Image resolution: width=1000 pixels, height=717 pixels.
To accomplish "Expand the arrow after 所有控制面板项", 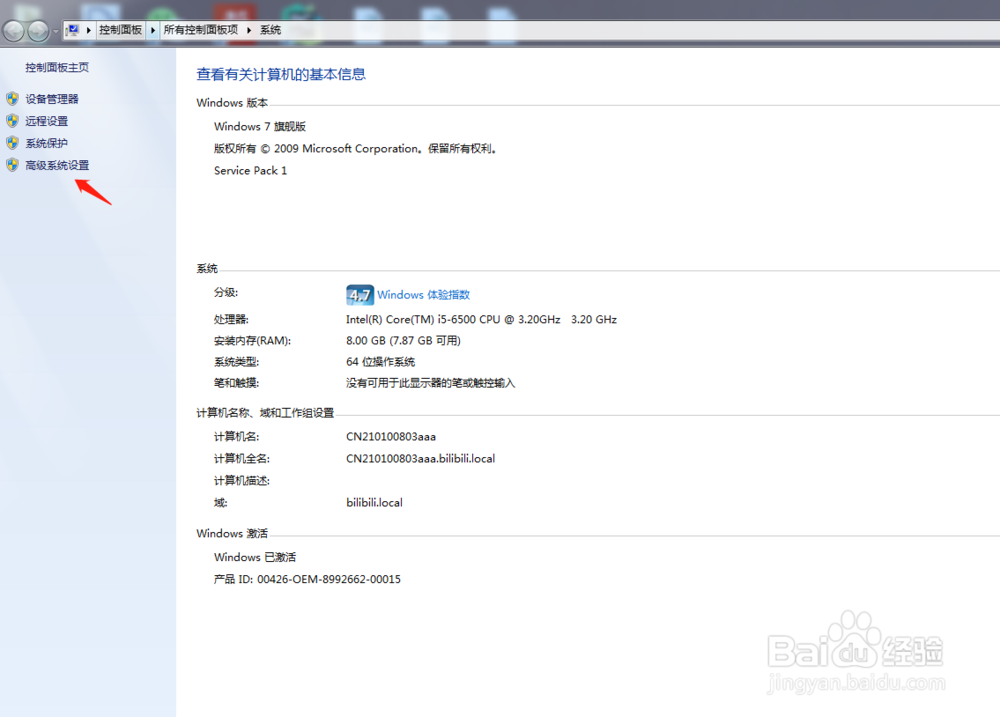I will [249, 30].
